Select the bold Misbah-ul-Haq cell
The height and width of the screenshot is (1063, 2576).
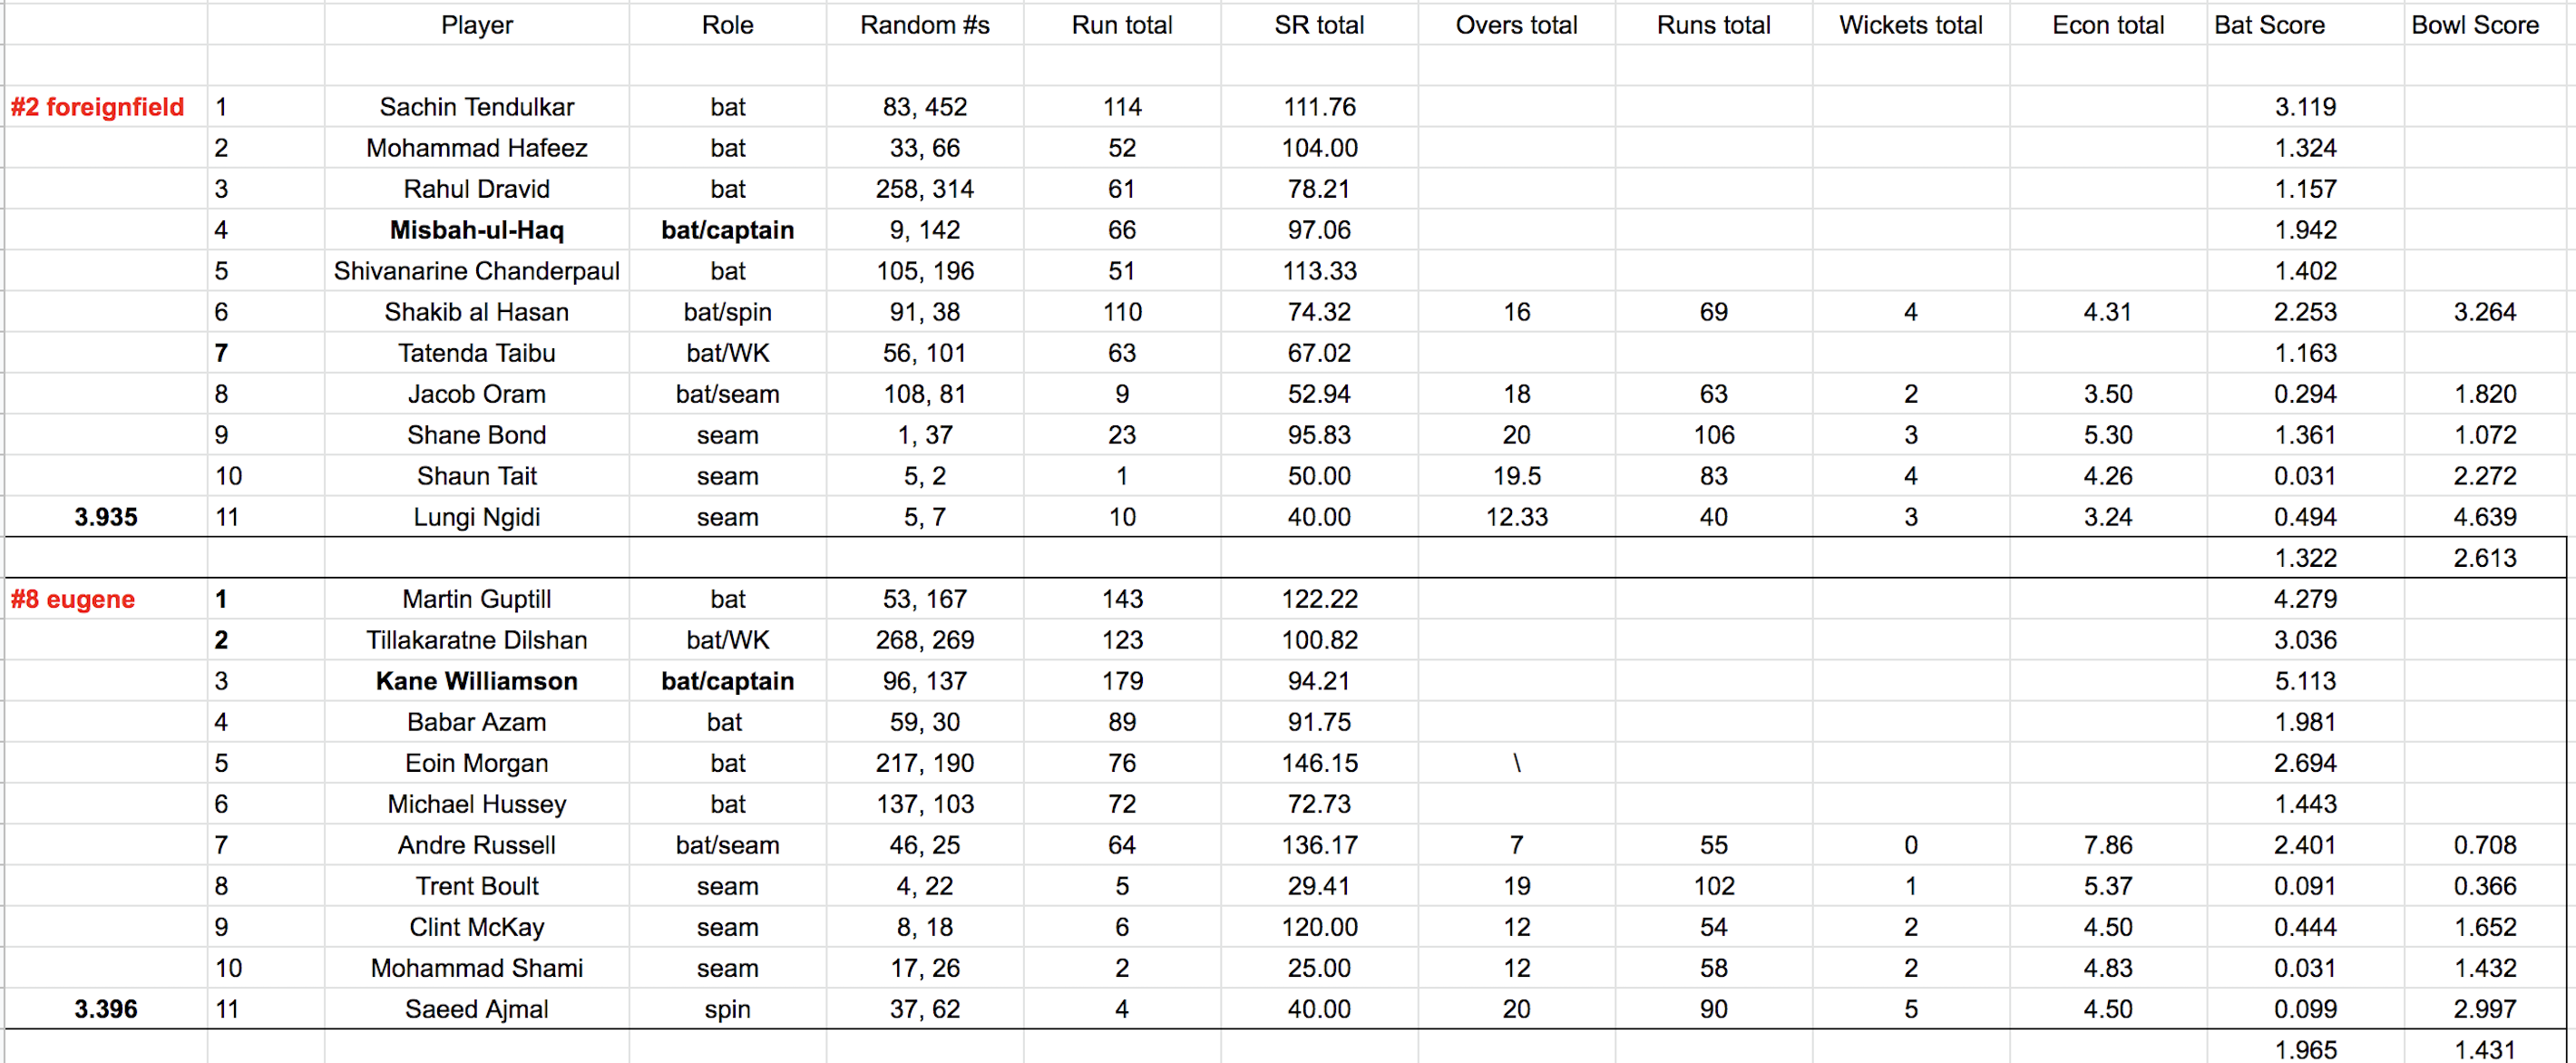(x=476, y=230)
